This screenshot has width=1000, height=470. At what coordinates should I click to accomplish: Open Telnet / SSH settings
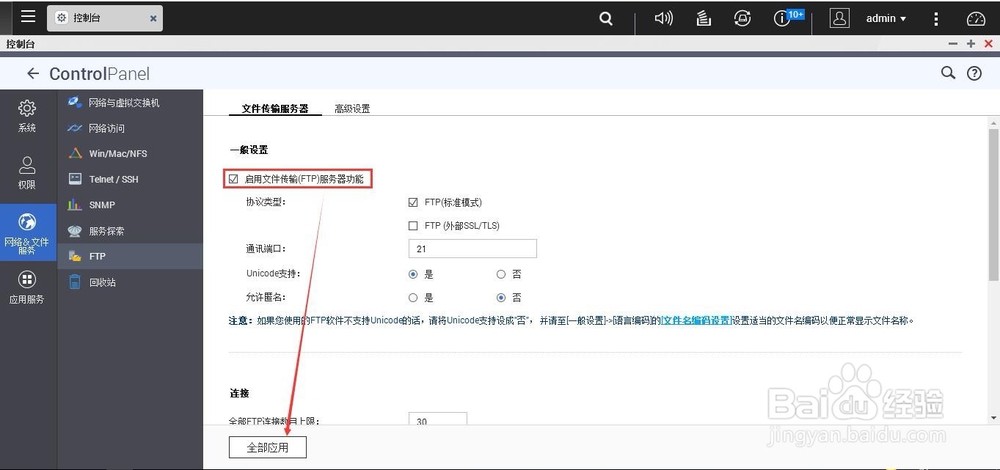130,179
